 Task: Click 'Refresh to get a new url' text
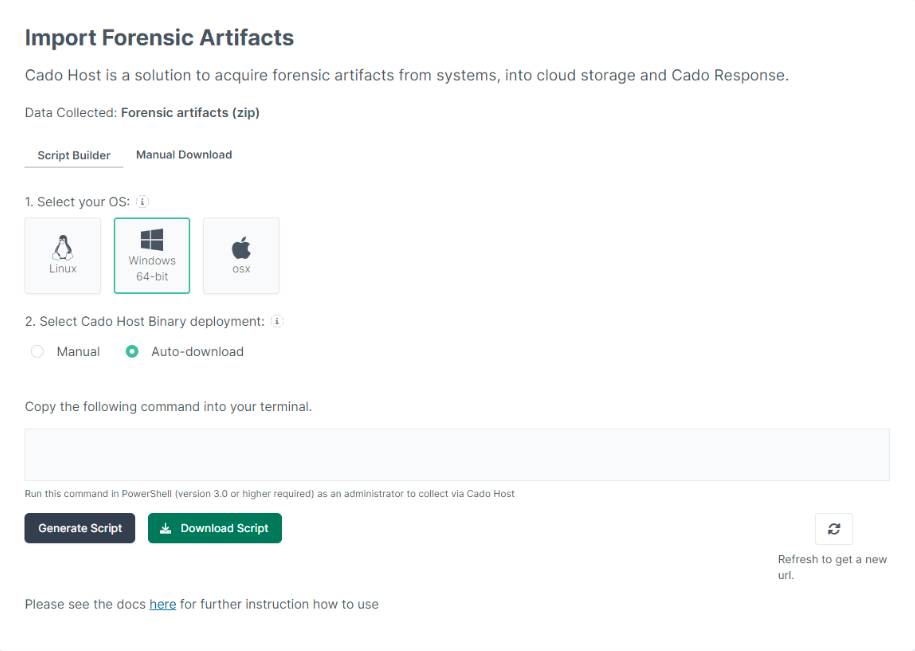[x=832, y=567]
